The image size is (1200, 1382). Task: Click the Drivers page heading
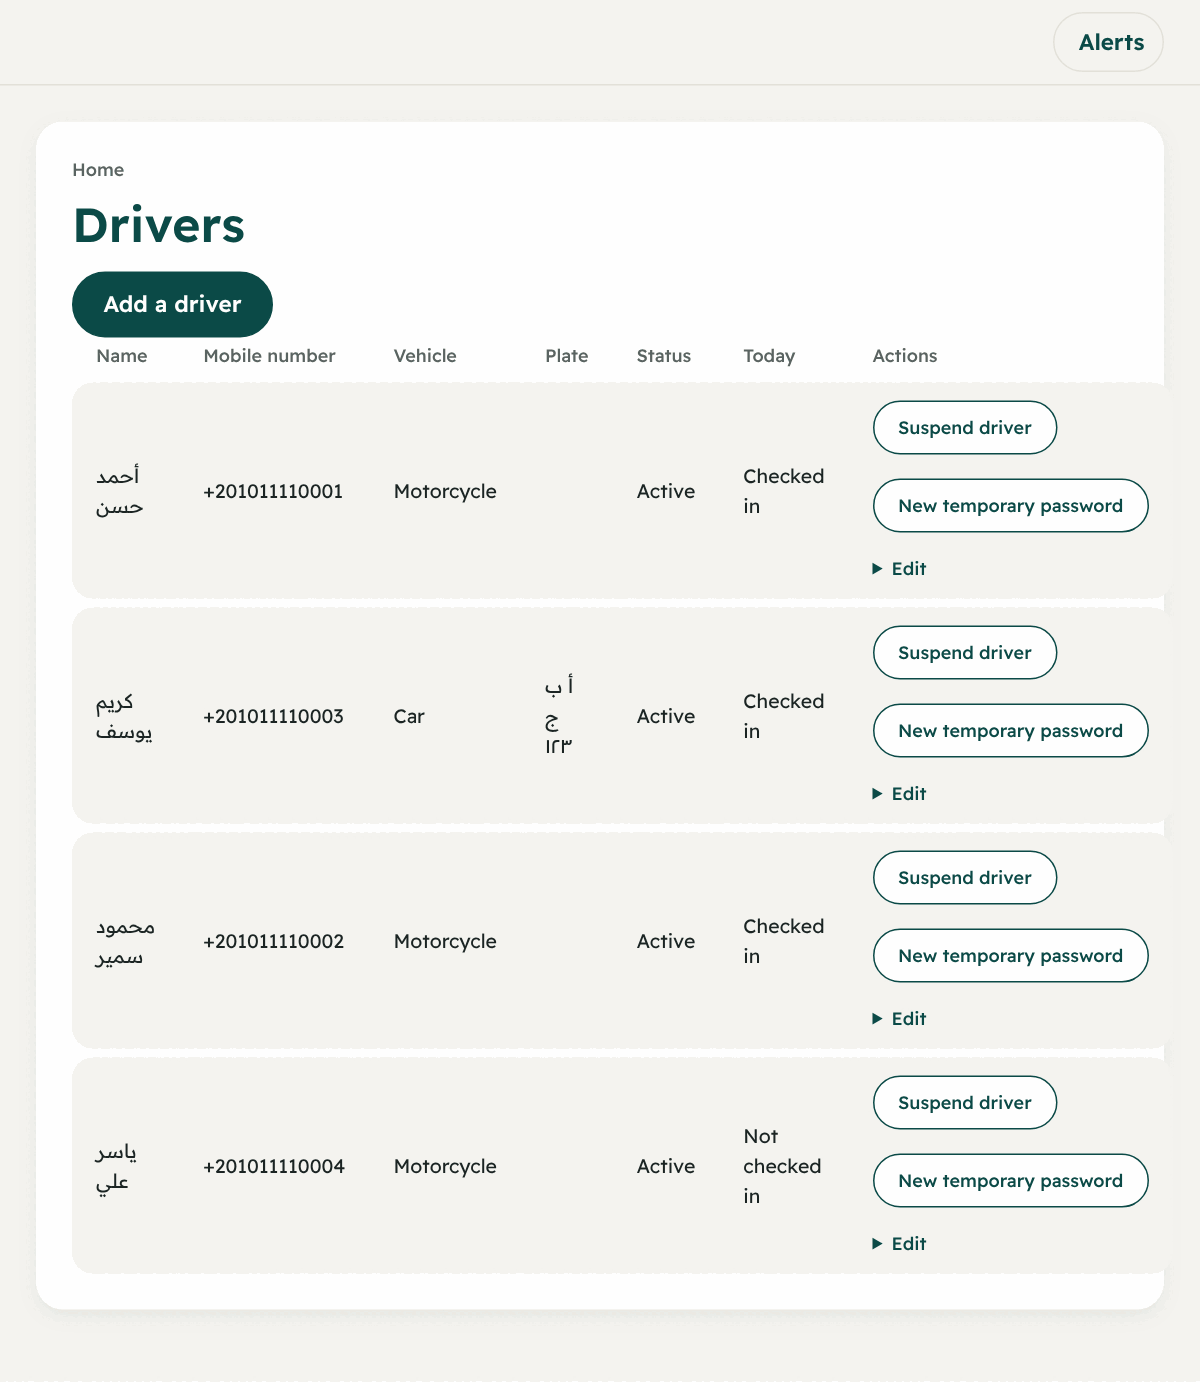[159, 225]
